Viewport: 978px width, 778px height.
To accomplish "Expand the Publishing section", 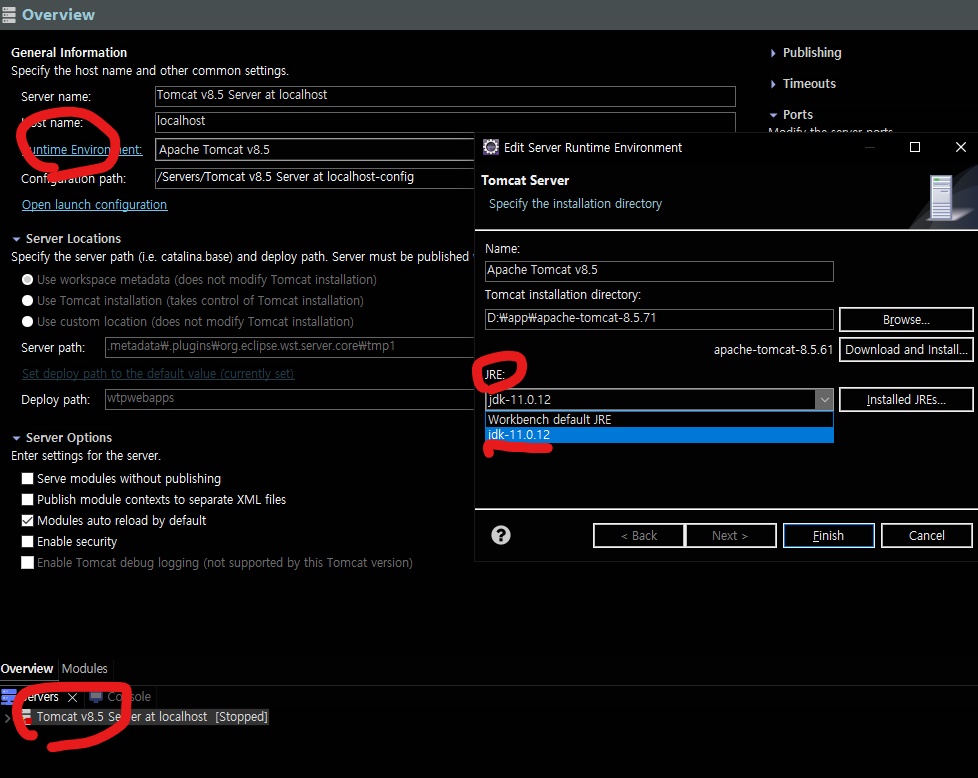I will (x=773, y=53).
